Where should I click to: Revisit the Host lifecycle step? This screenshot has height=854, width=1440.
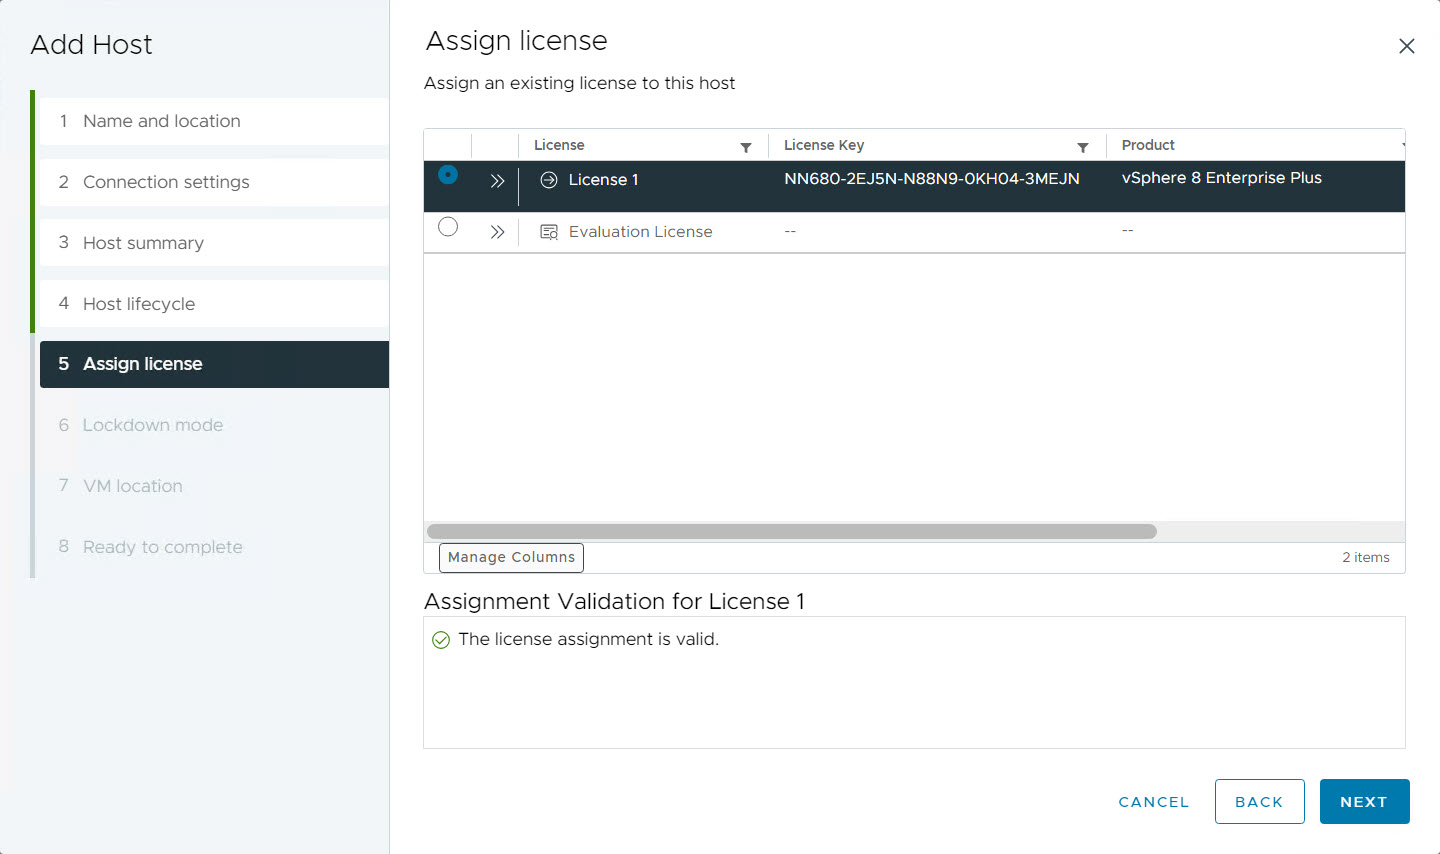(x=138, y=303)
